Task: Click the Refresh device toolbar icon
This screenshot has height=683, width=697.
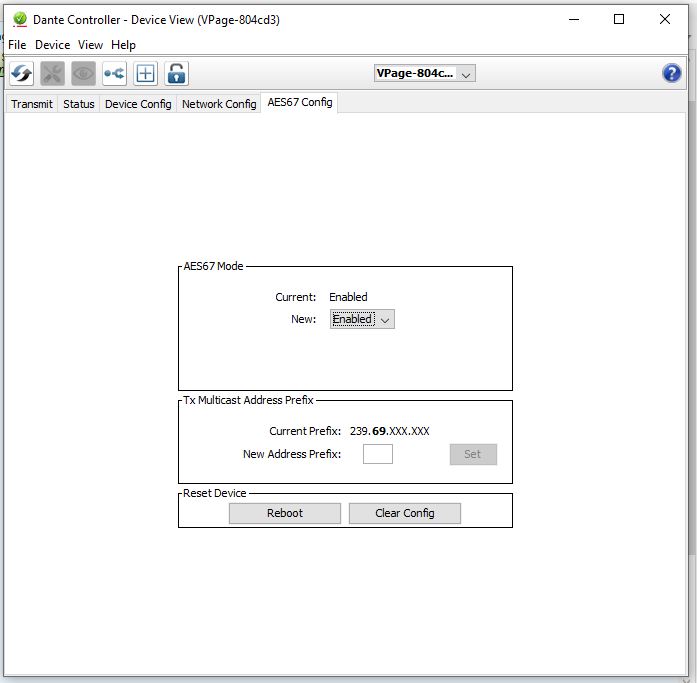Action: (x=21, y=73)
